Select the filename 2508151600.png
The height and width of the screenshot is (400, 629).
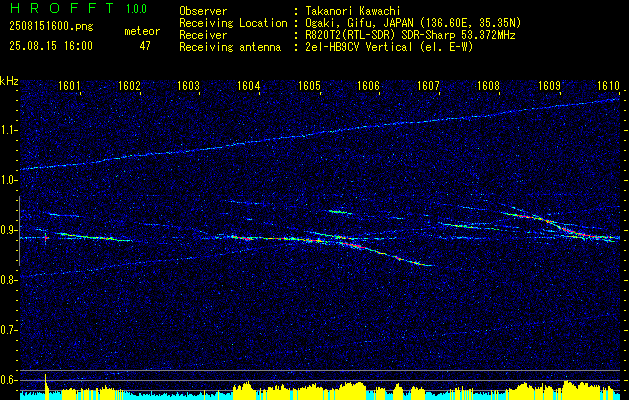[x=51, y=27]
